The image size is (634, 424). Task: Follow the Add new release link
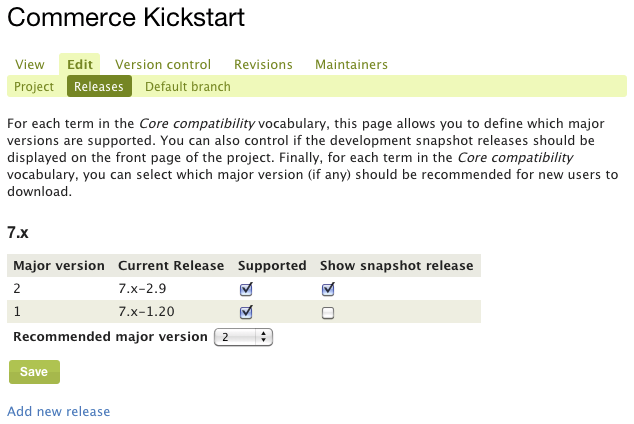coord(59,411)
